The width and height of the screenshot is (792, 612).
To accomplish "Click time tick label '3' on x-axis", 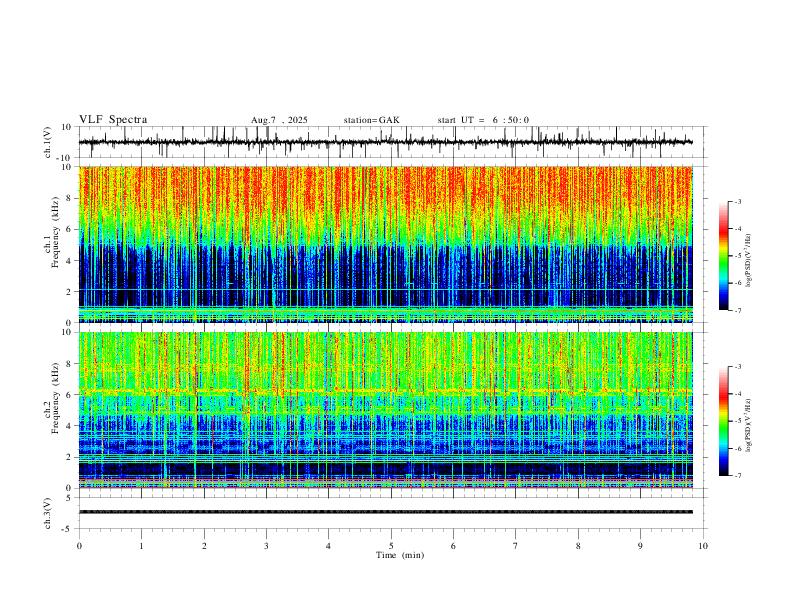I will [266, 546].
